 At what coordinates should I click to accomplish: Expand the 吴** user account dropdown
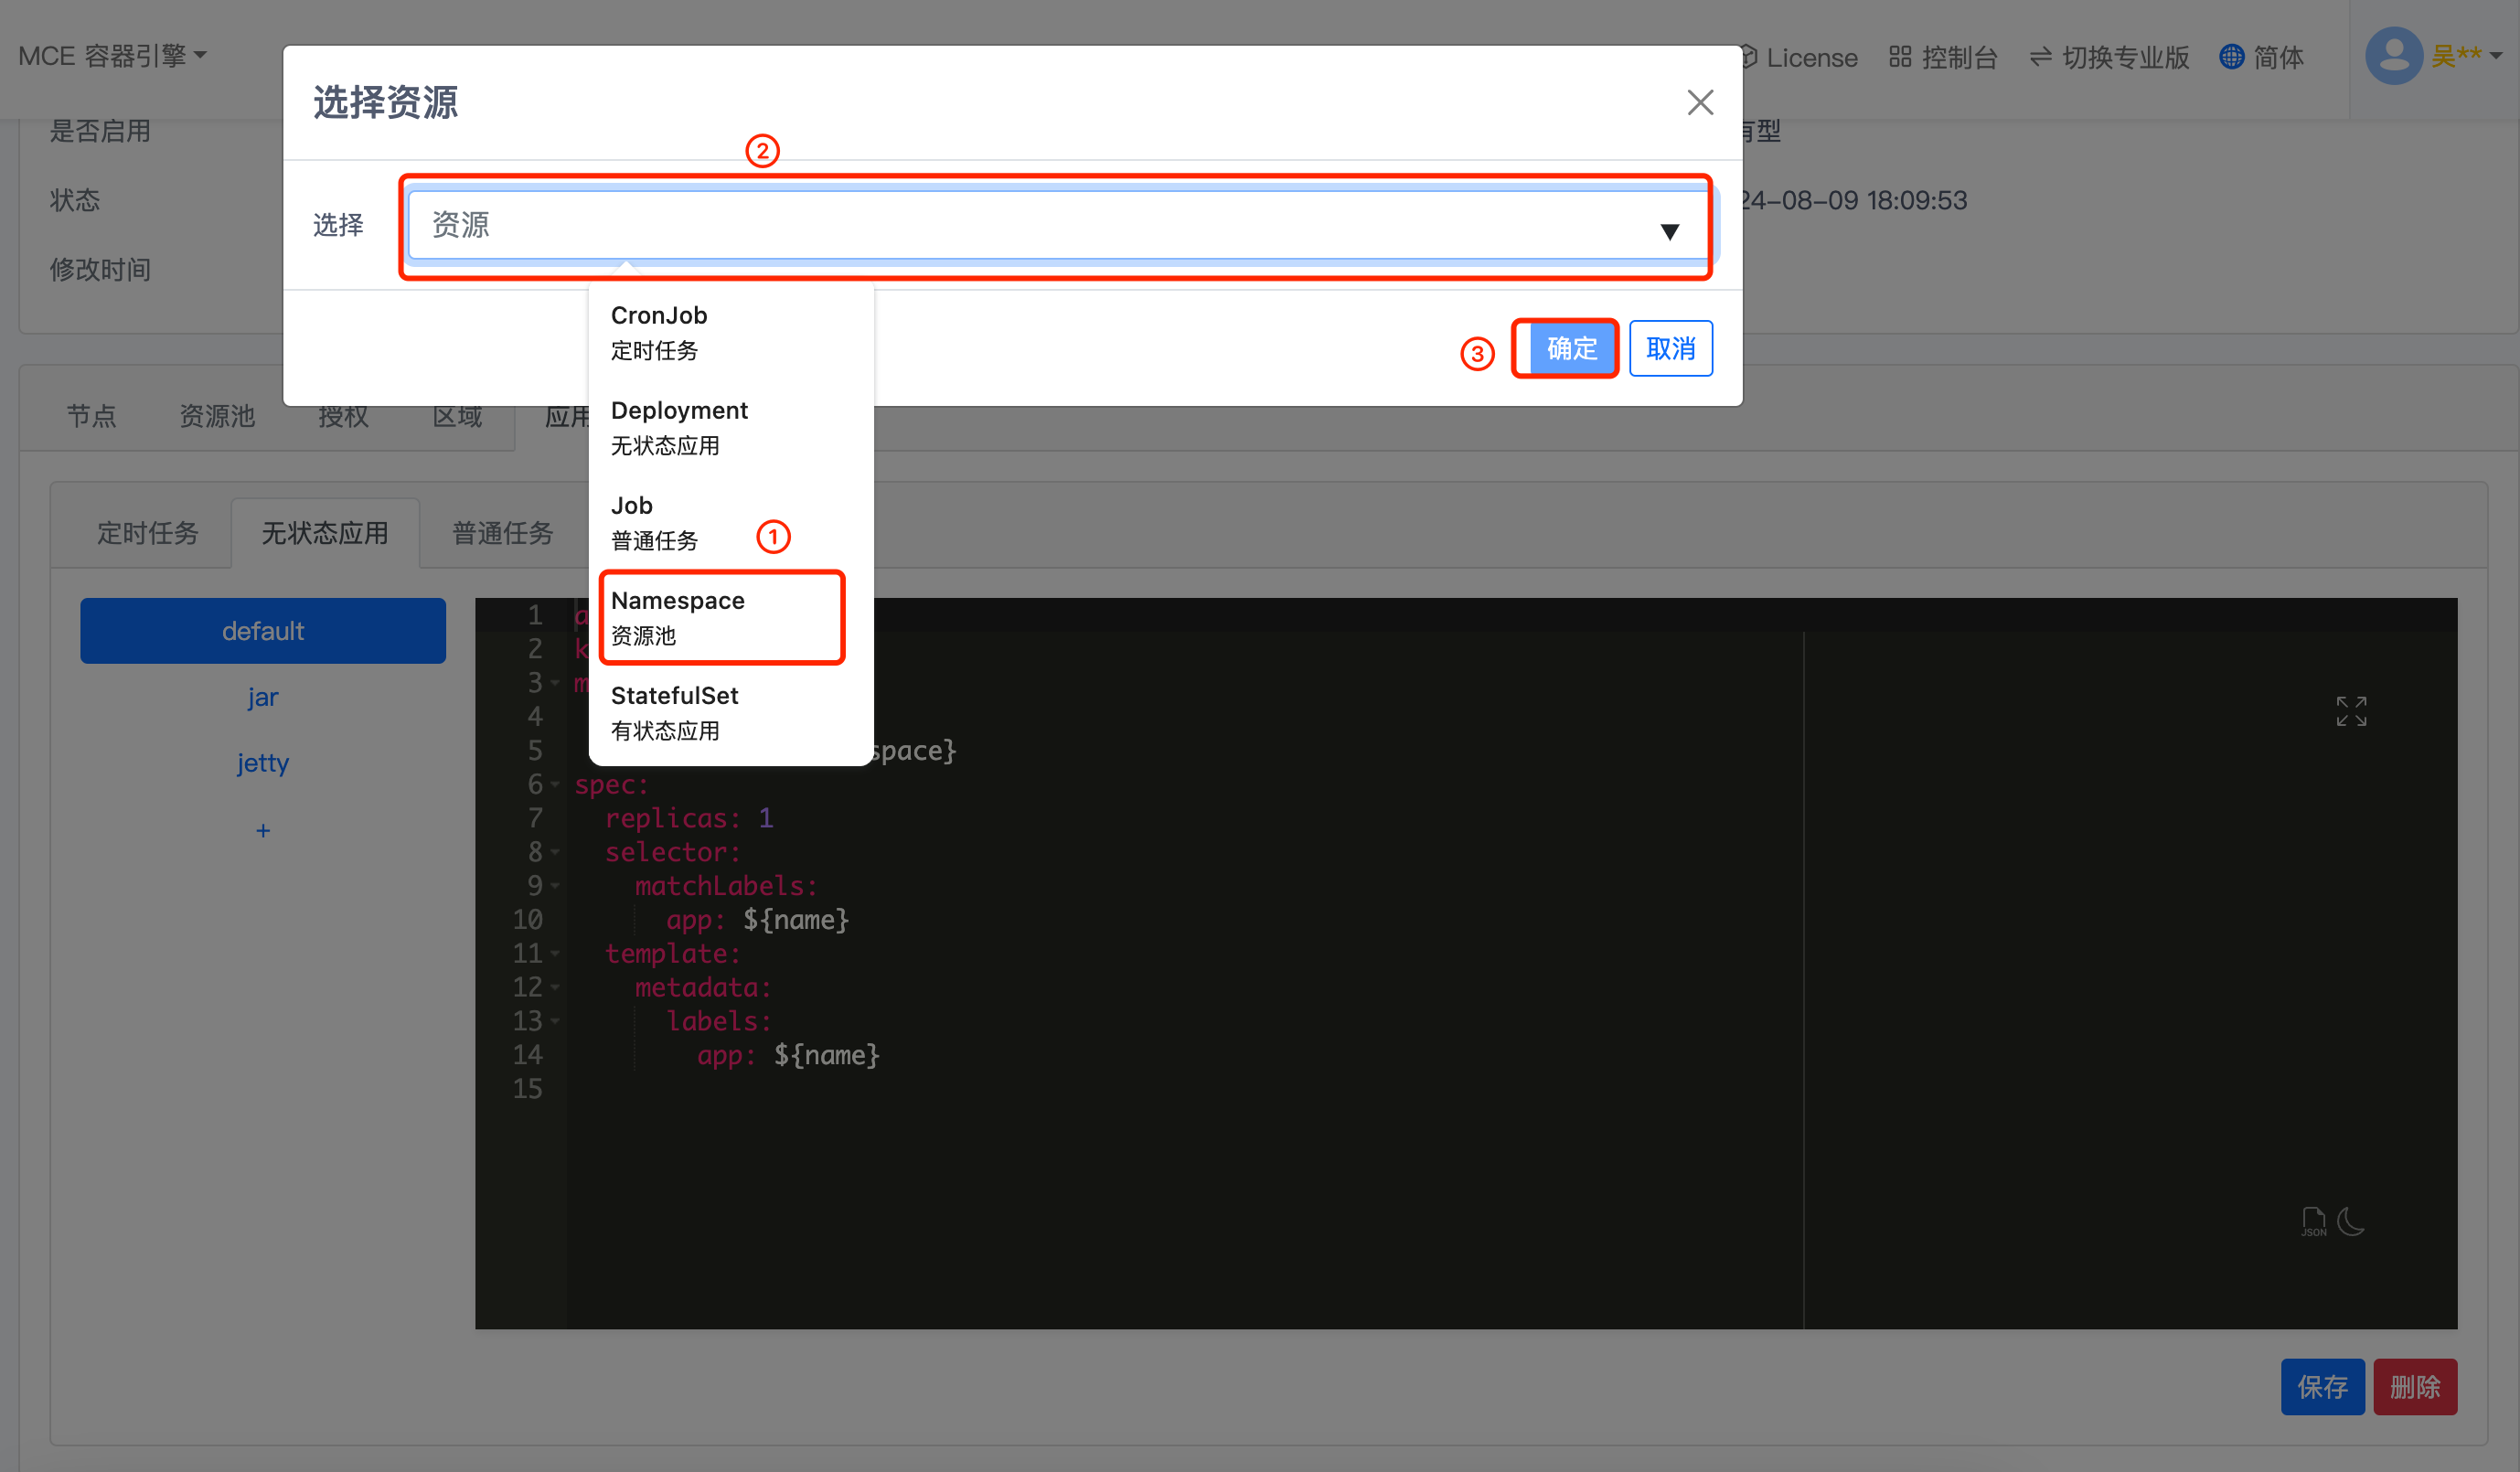click(2466, 56)
